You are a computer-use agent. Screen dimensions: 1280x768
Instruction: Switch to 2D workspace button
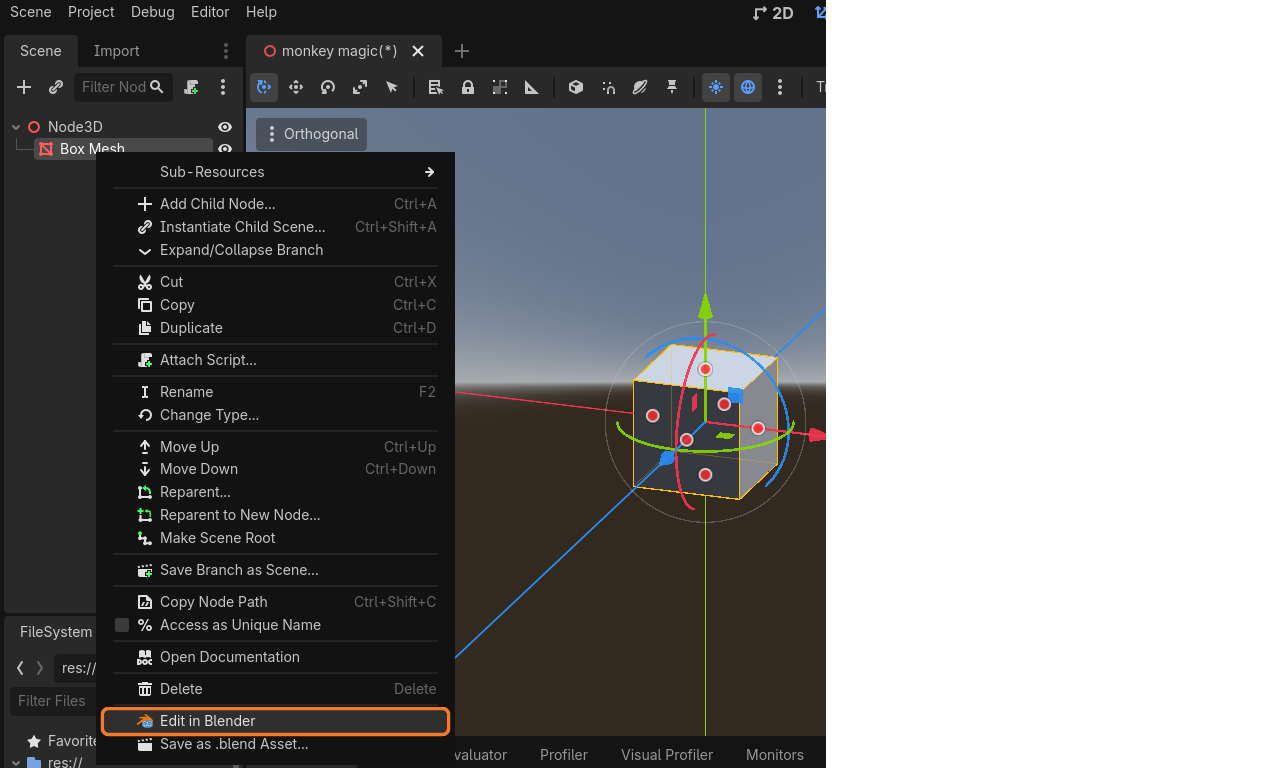pos(773,12)
